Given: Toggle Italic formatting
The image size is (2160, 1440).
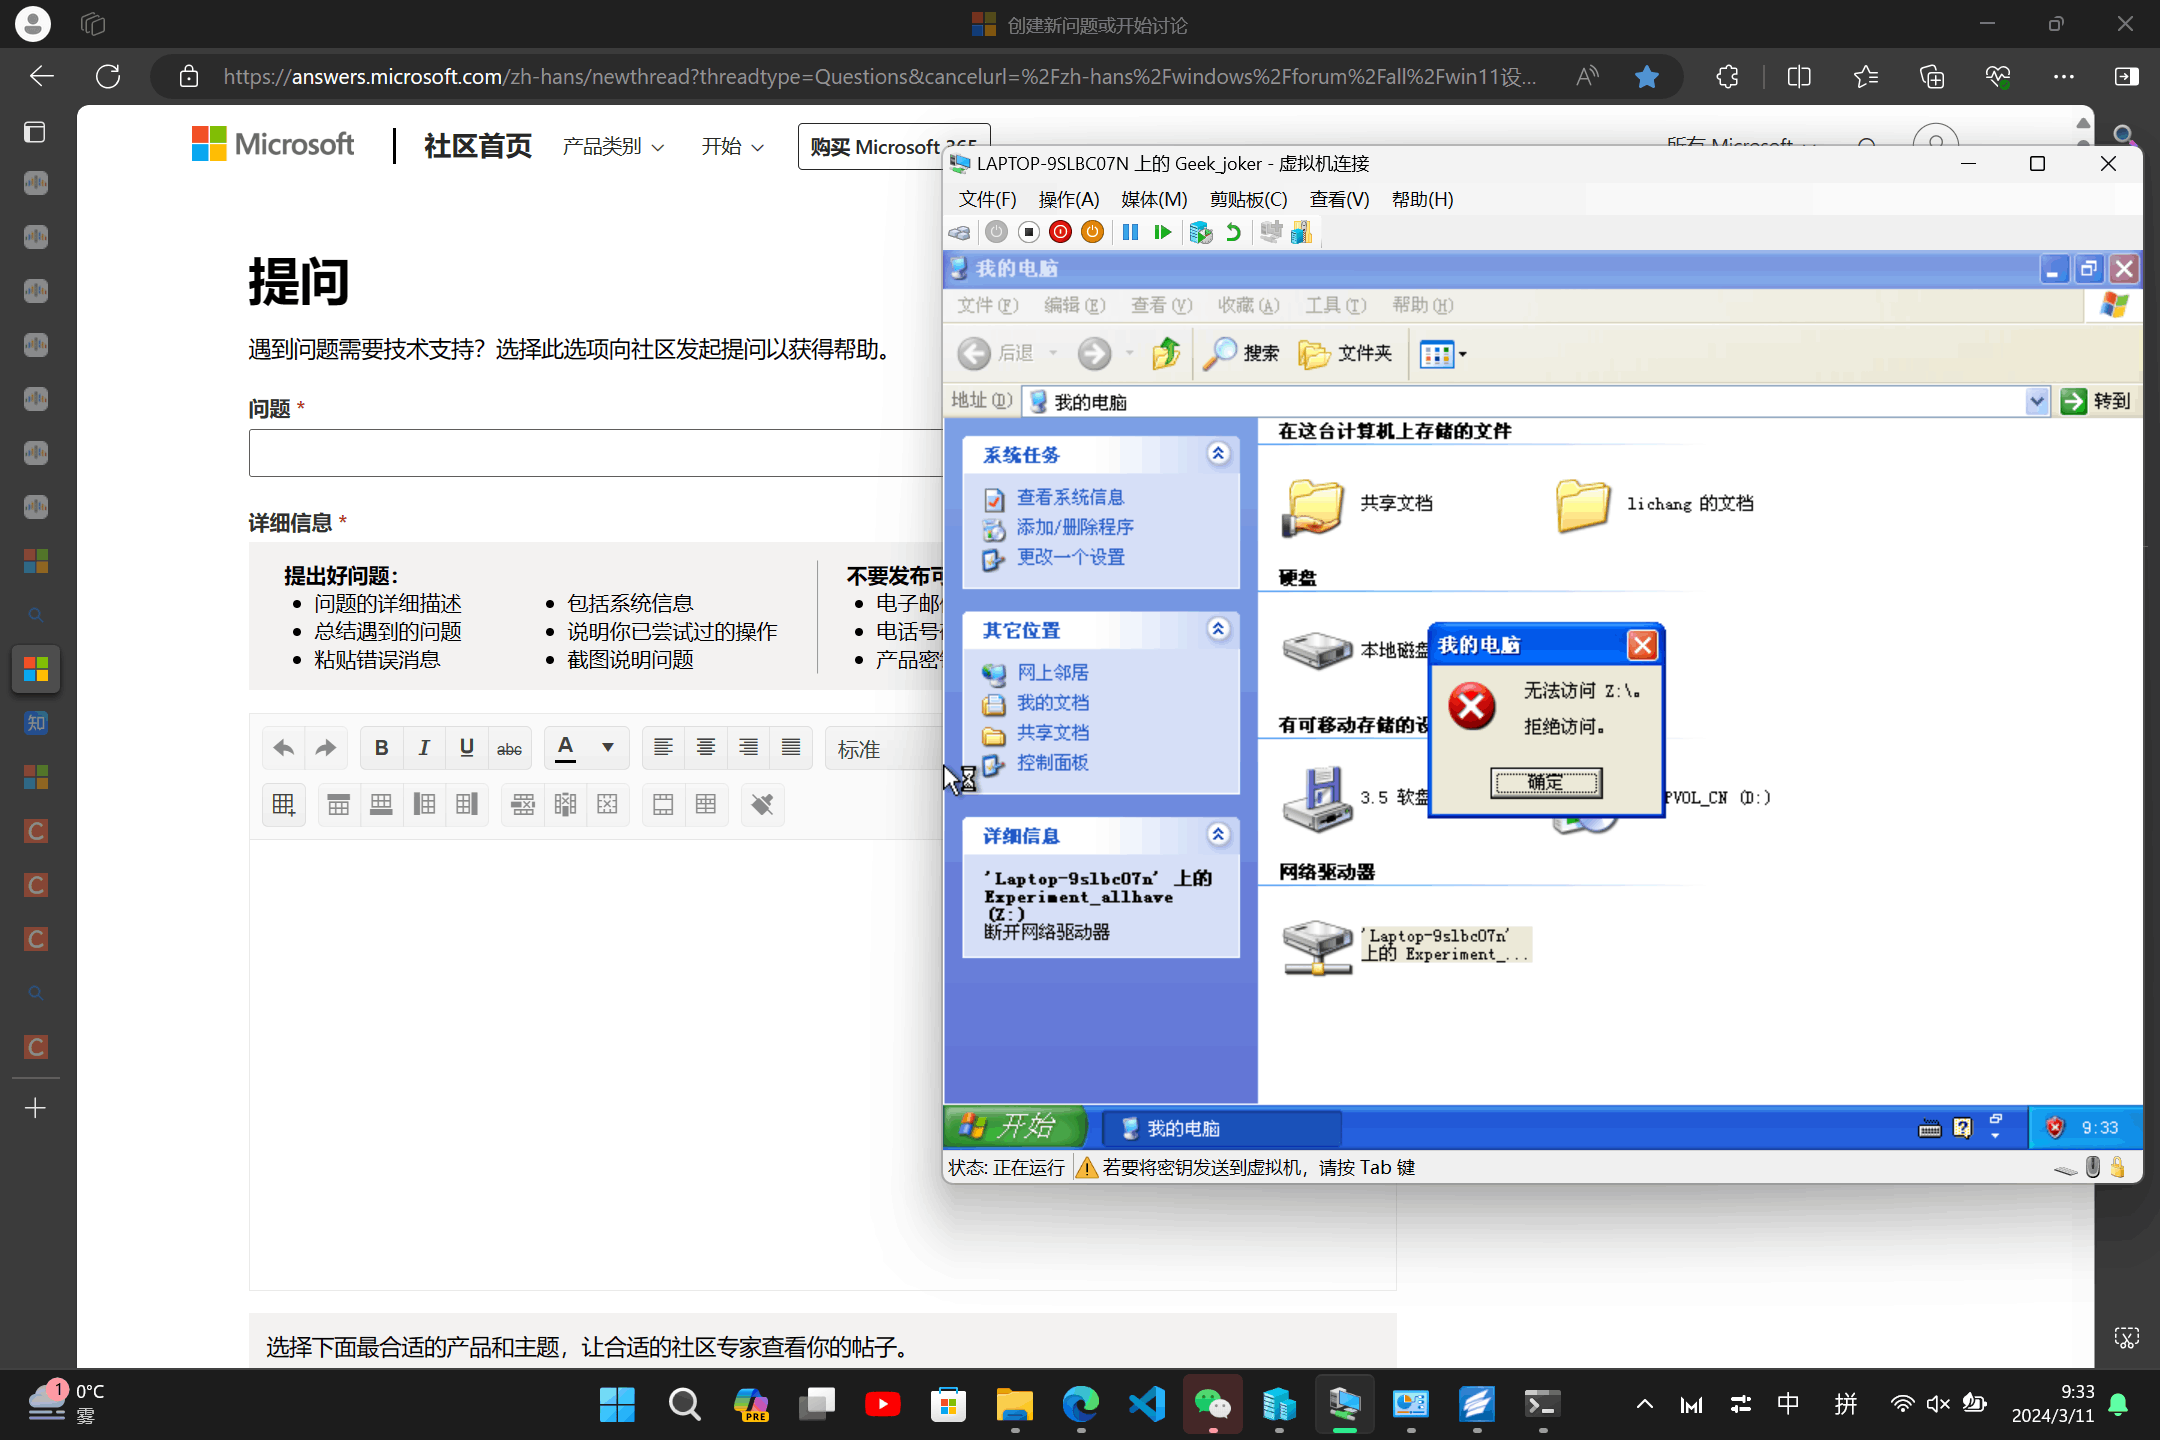Looking at the screenshot, I should pyautogui.click(x=424, y=748).
